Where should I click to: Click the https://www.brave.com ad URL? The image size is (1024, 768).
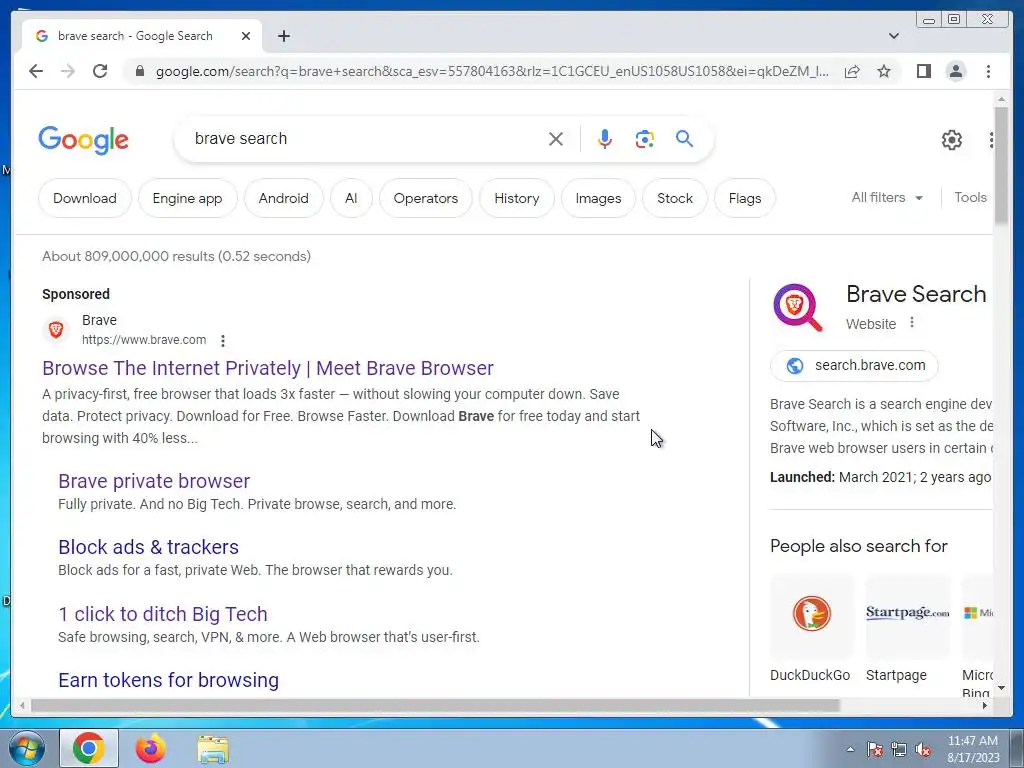click(x=144, y=340)
